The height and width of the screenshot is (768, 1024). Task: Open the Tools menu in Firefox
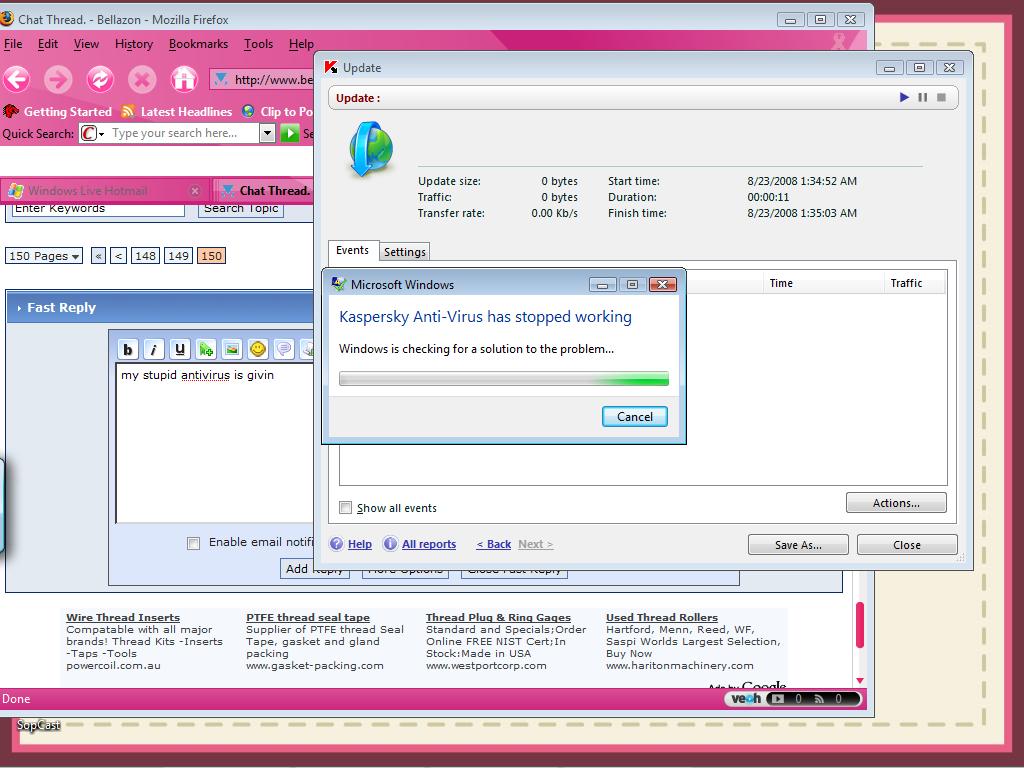pyautogui.click(x=259, y=44)
